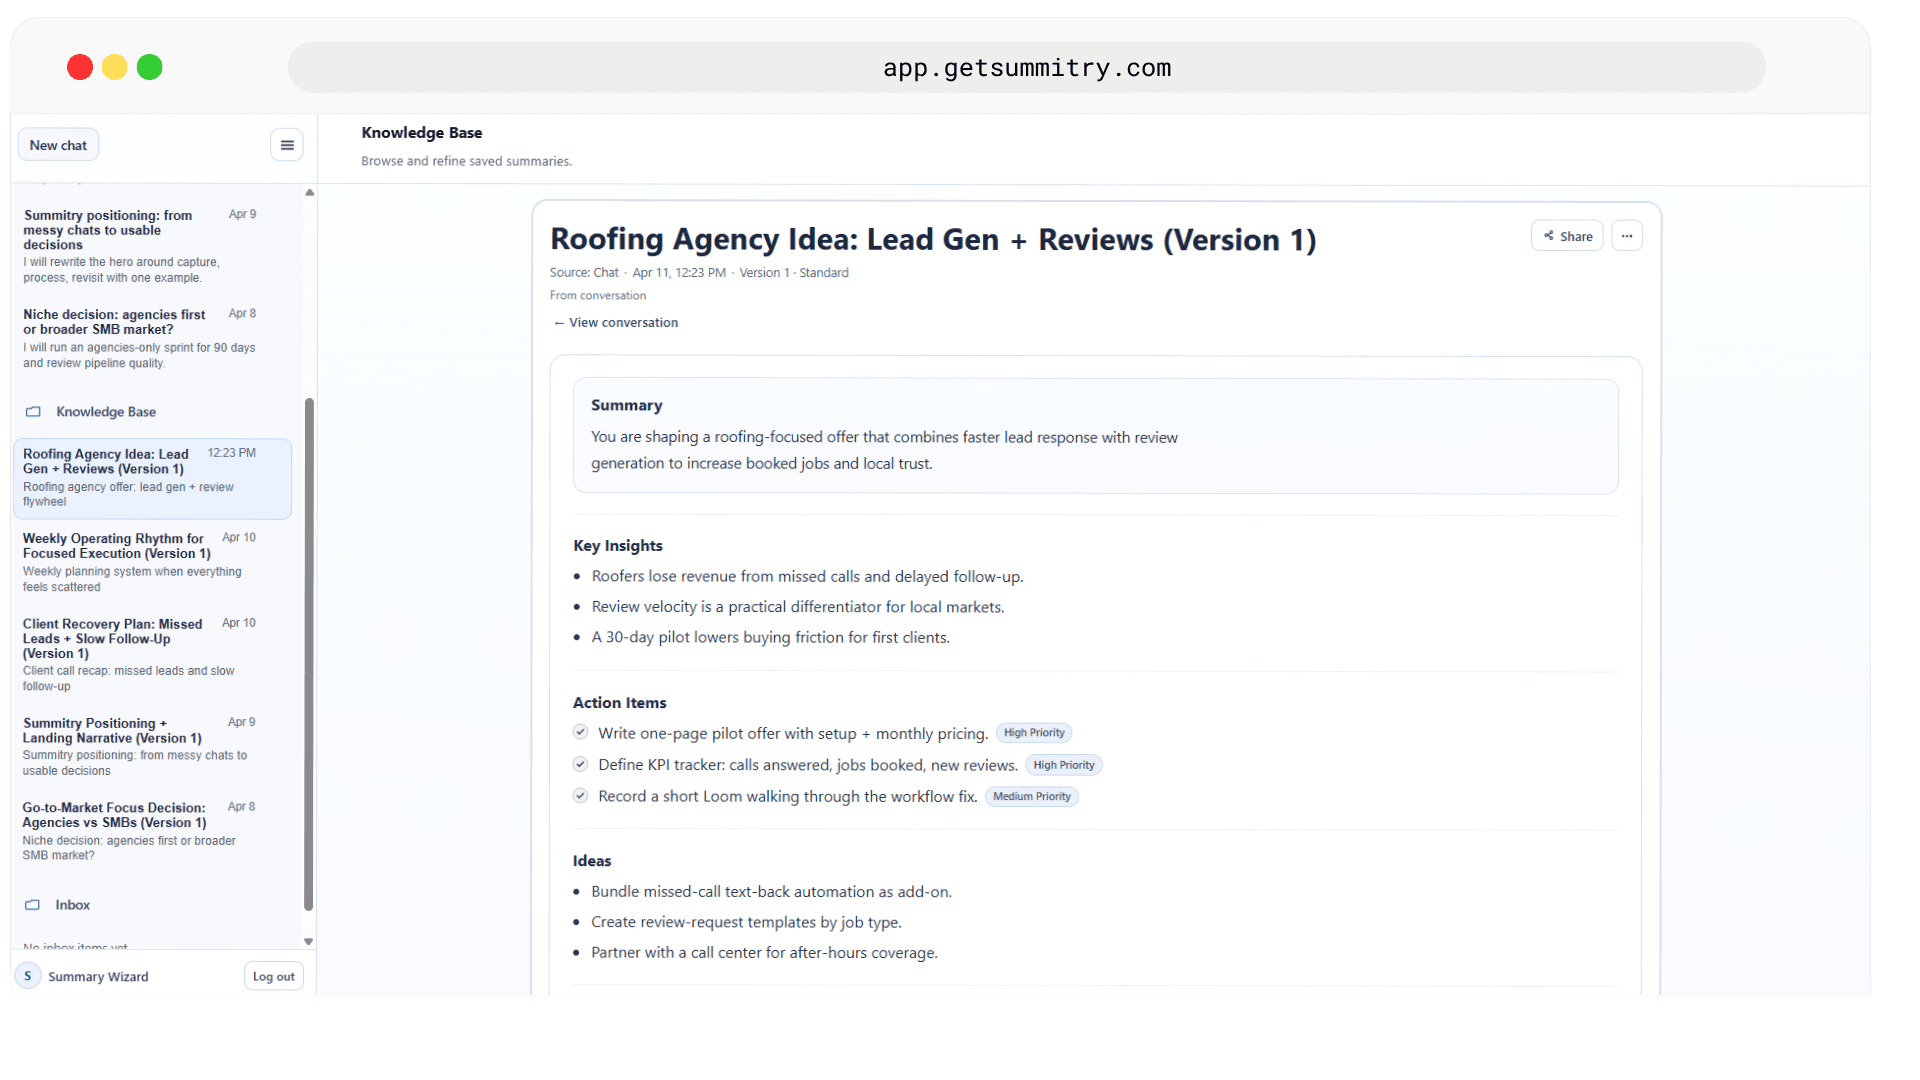Open more options via the ellipsis icon

pos(1627,235)
